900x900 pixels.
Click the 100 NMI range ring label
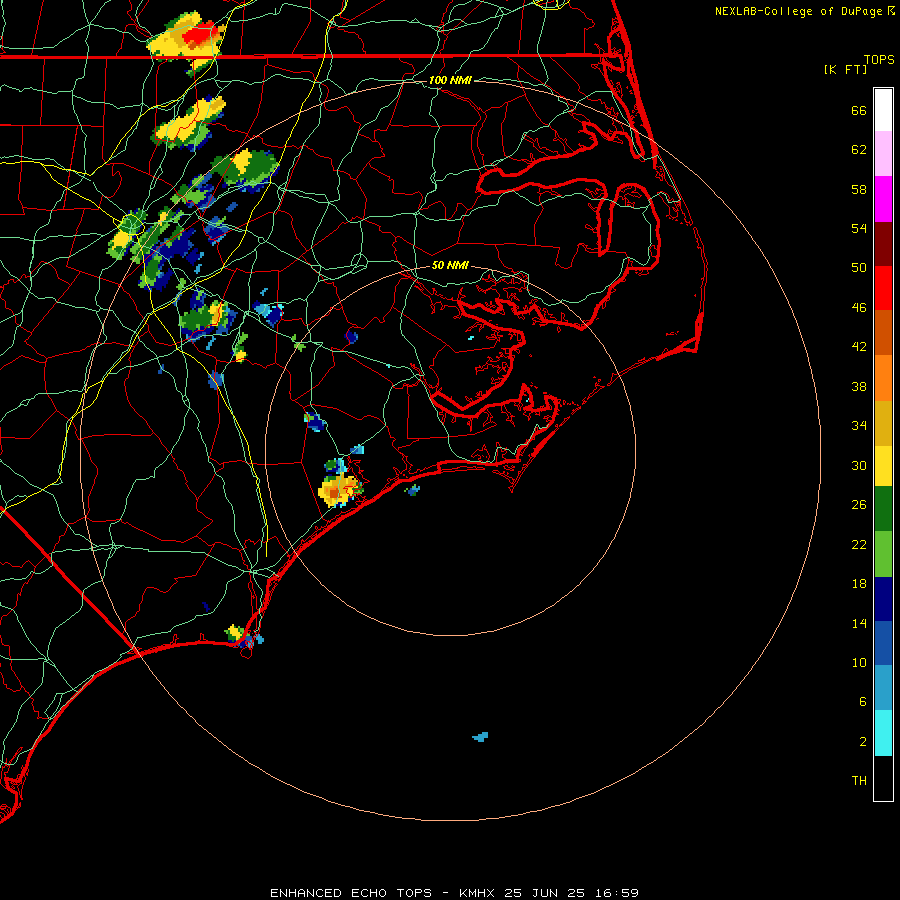click(x=450, y=80)
